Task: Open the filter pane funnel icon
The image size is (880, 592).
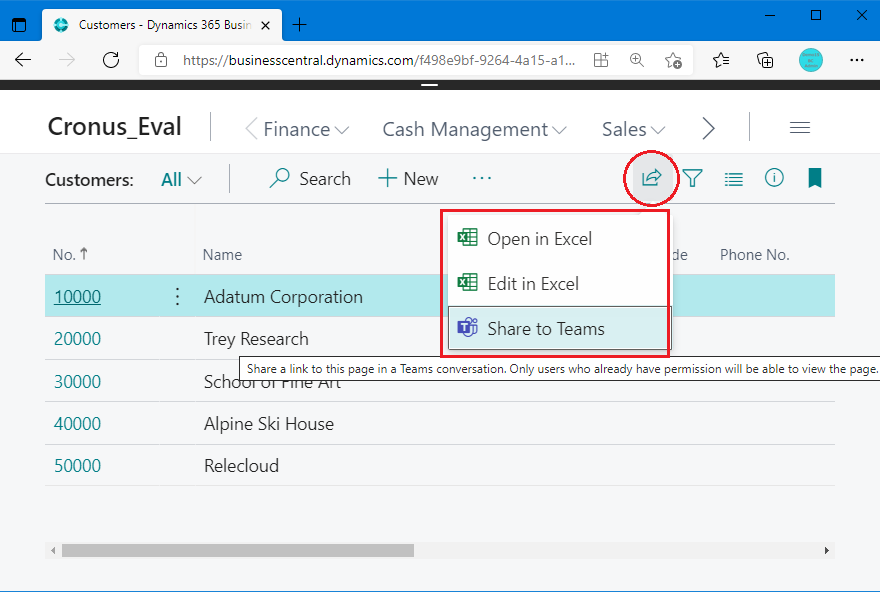Action: 693,178
